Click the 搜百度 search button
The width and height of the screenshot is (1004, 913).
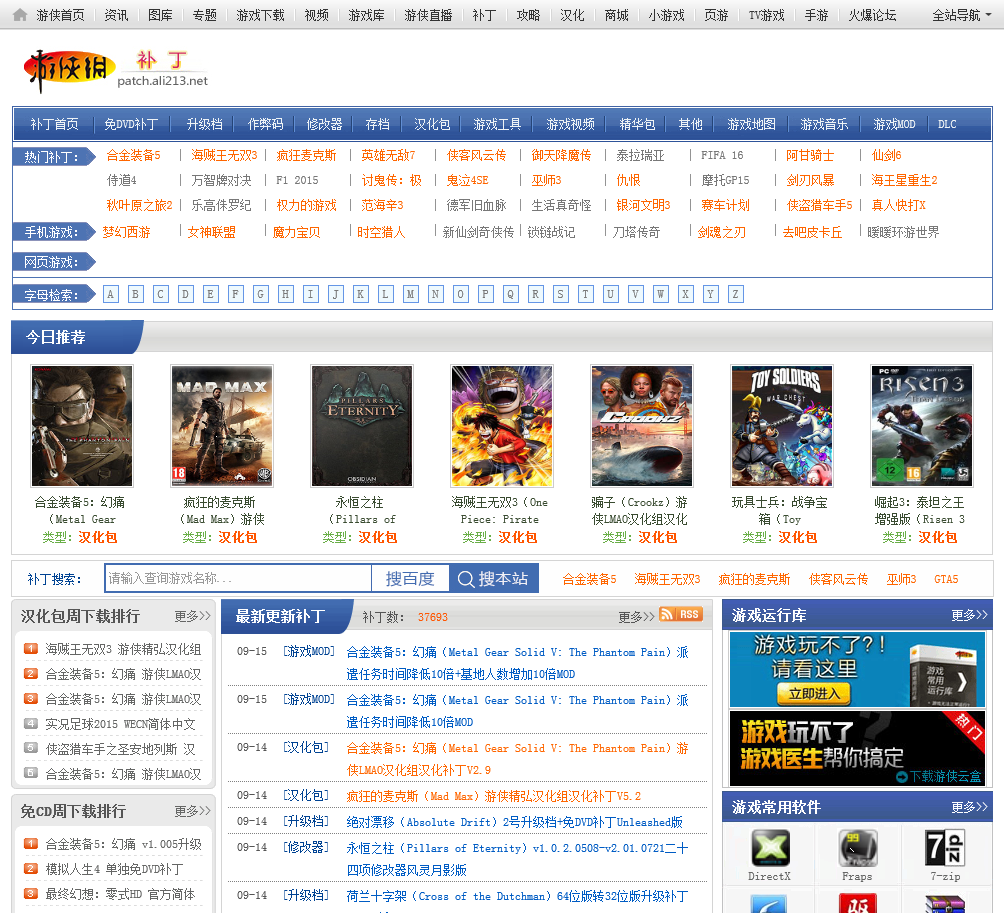coord(410,579)
